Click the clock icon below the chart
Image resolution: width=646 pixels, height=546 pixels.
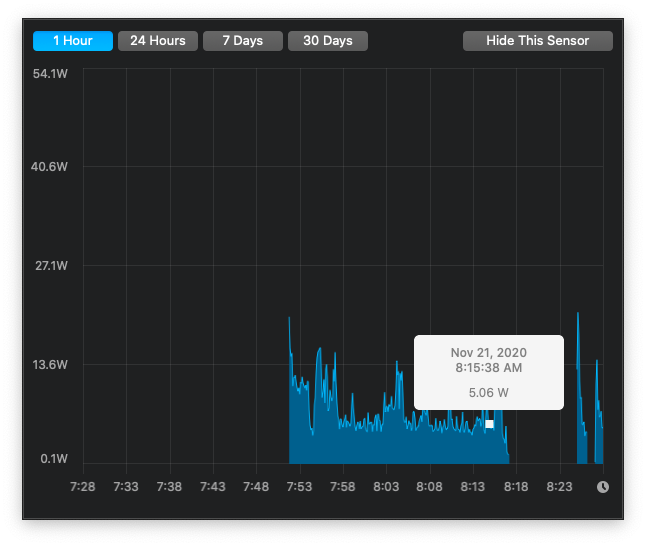pos(603,487)
